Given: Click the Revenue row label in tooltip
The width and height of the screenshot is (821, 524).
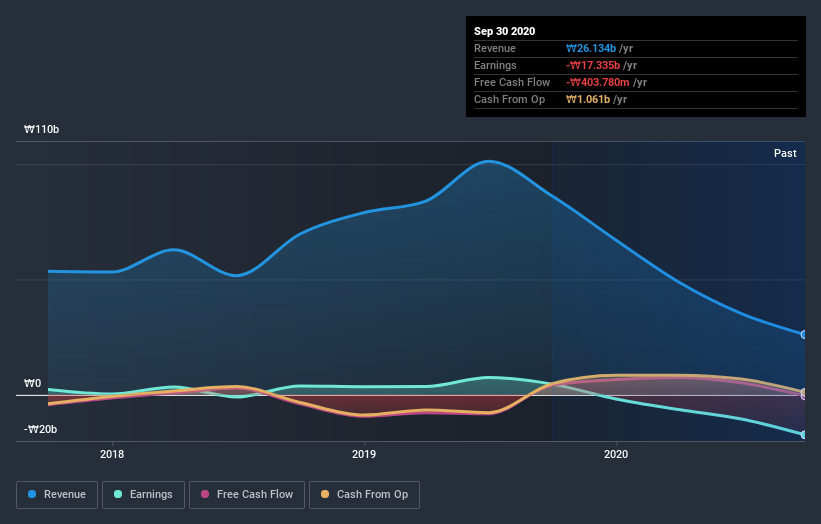Looking at the screenshot, I should tap(495, 49).
